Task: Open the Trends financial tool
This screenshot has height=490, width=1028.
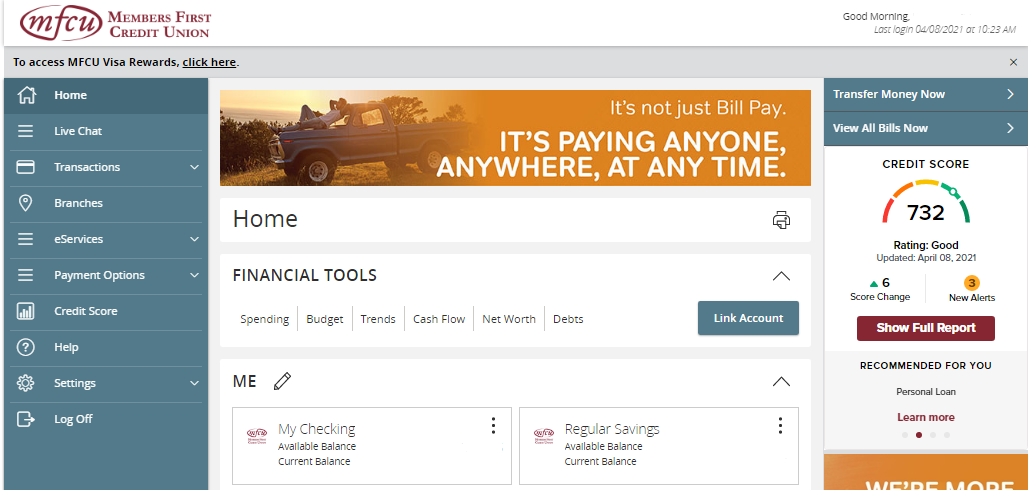Action: click(378, 319)
